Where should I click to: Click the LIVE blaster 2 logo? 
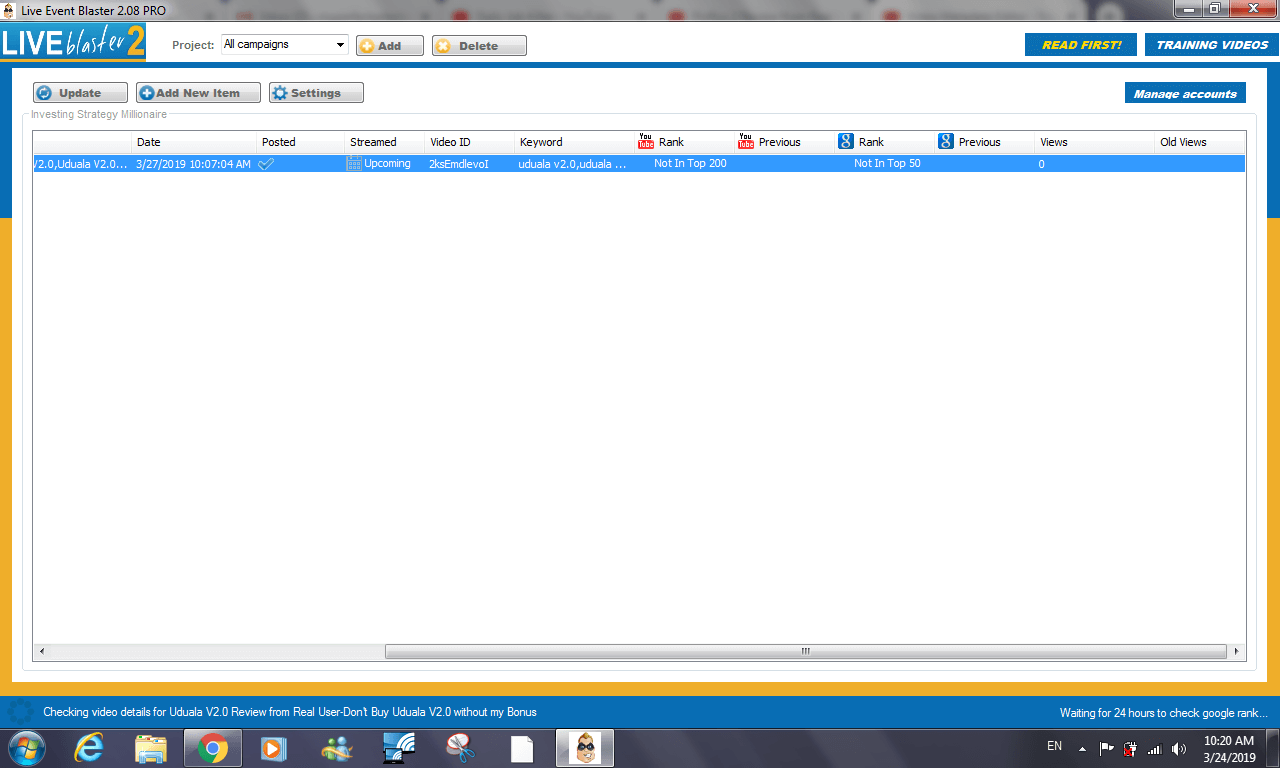click(x=73, y=43)
